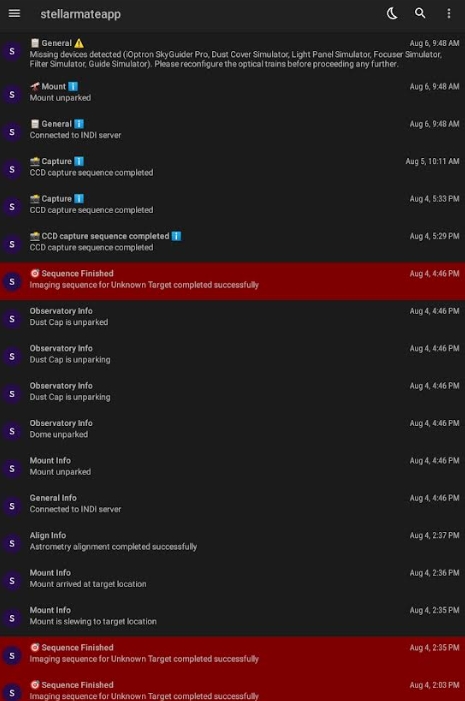Open Connected to INDI server Aug 6 notification
This screenshot has width=465, height=701.
[232, 131]
